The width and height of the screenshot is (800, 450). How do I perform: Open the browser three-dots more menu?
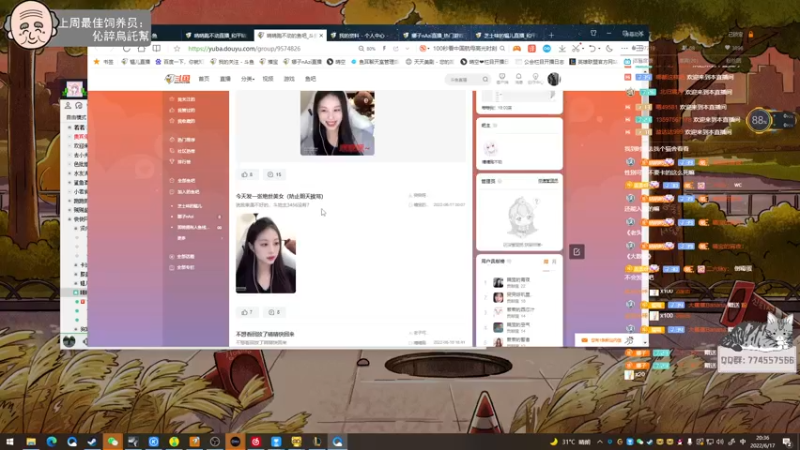click(624, 48)
